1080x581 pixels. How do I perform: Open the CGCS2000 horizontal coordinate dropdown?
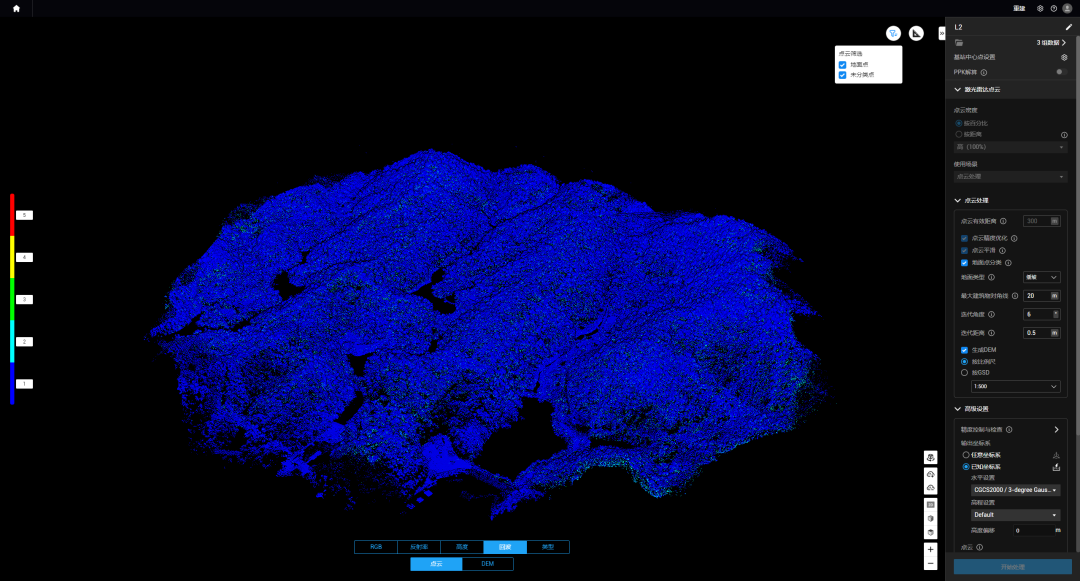coord(1015,490)
